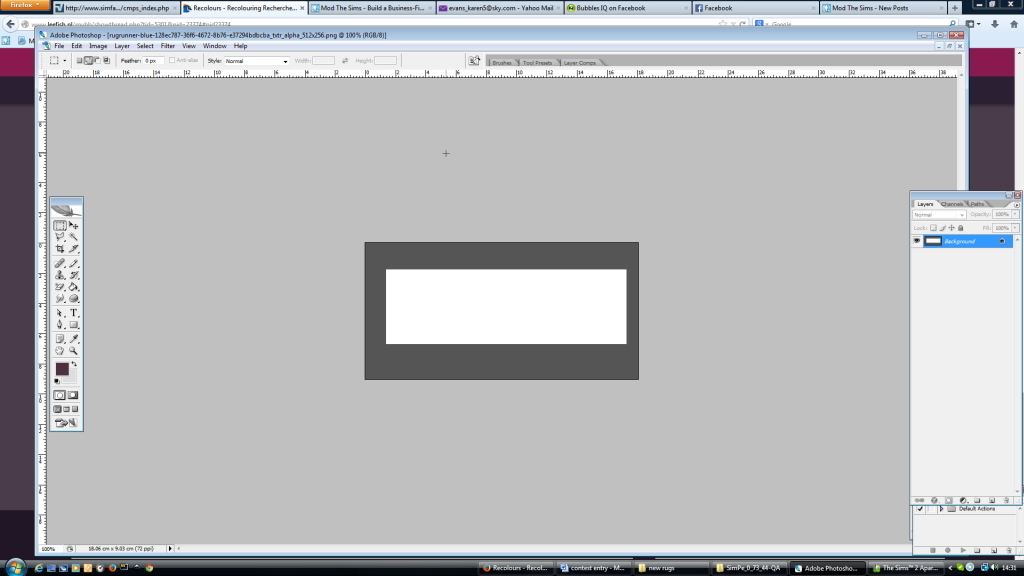Select the Move tool

[74, 226]
